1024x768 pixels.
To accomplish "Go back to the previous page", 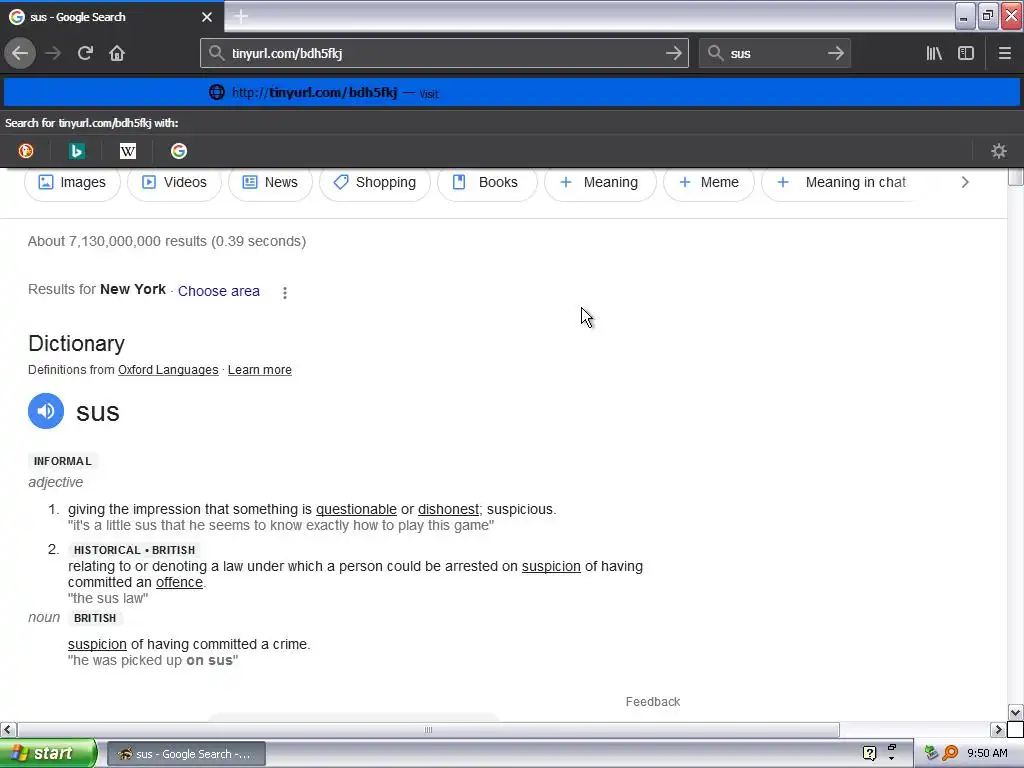I will coord(20,54).
